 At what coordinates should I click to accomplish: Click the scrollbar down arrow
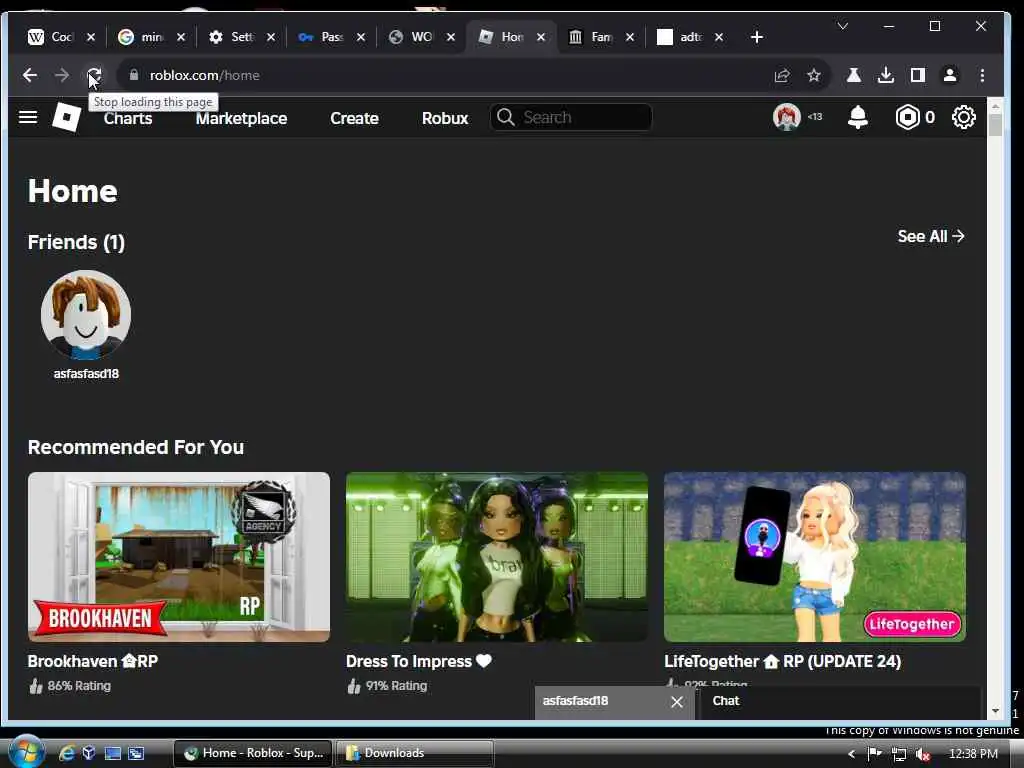(995, 711)
